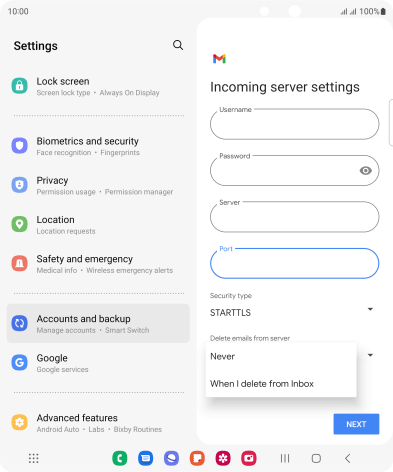
Task: Focus the Server input field
Action: click(294, 217)
